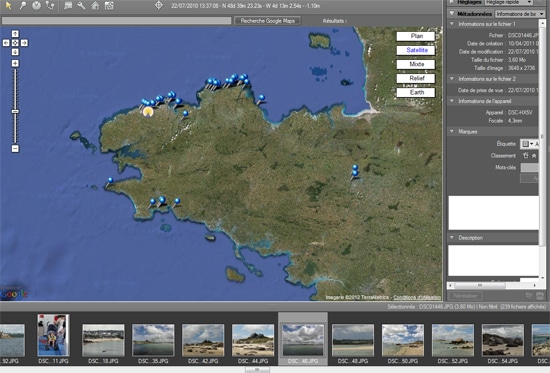This screenshot has width=550, height=373.
Task: Switch map to Earth view
Action: tap(416, 92)
